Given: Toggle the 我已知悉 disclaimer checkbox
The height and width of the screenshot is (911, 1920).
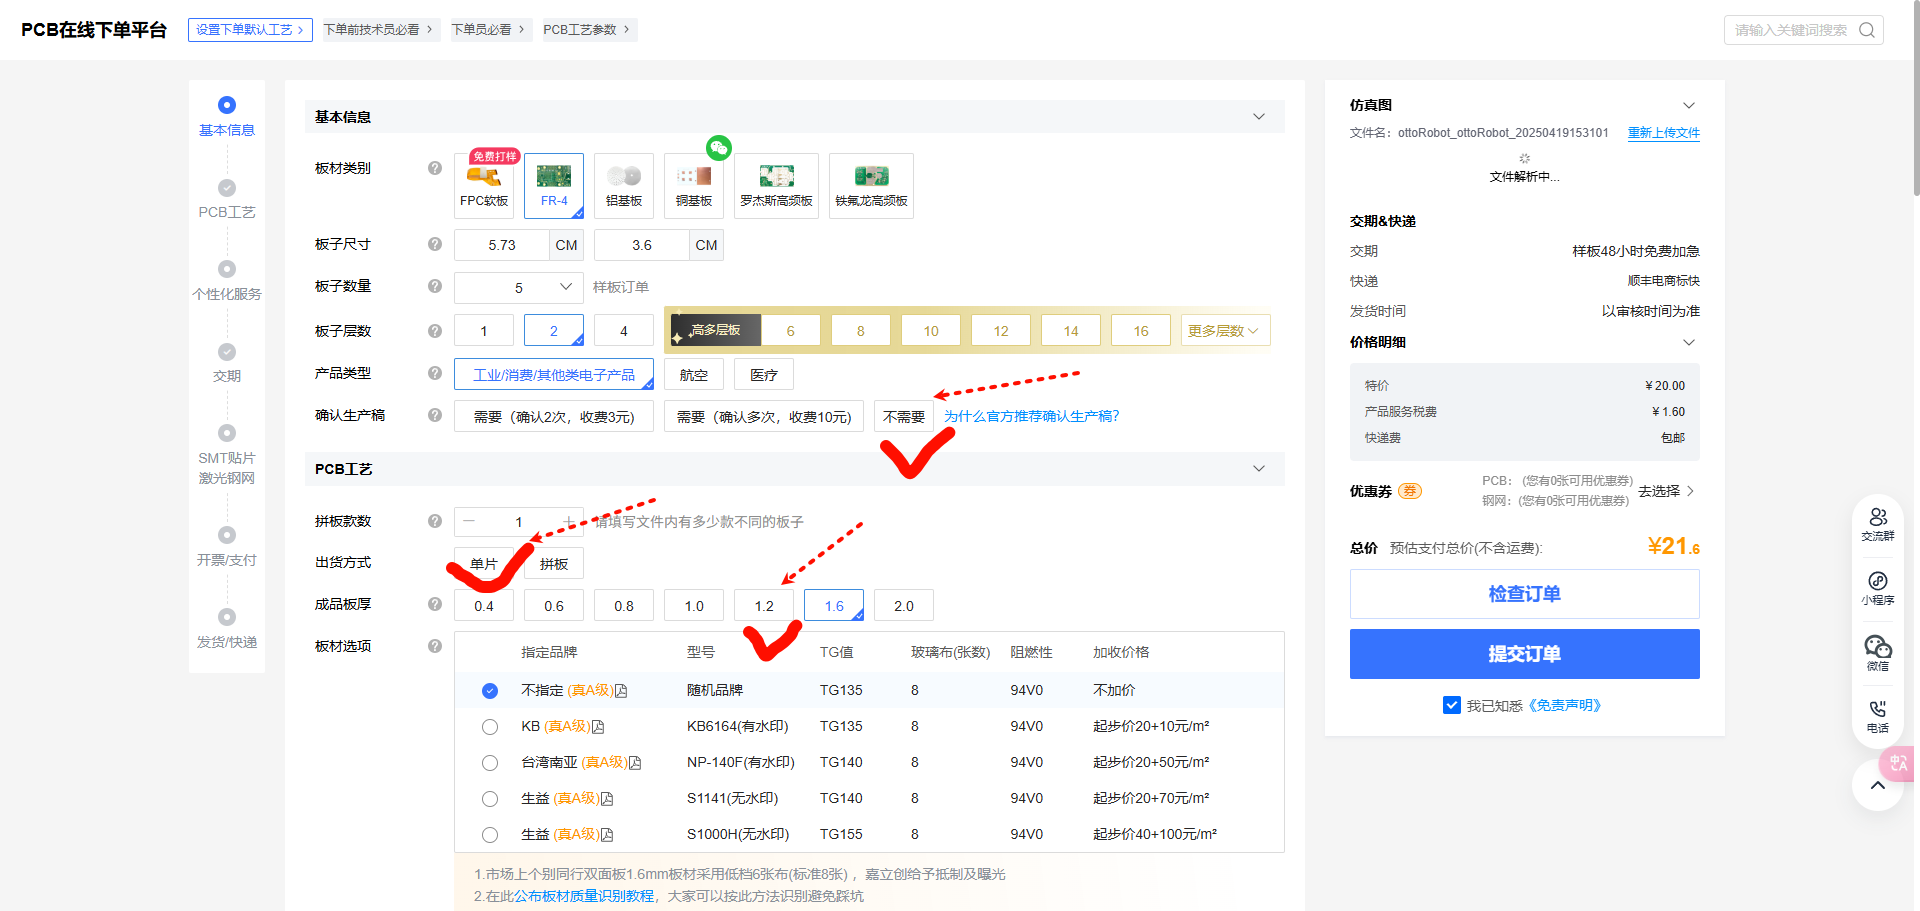Looking at the screenshot, I should pyautogui.click(x=1452, y=705).
